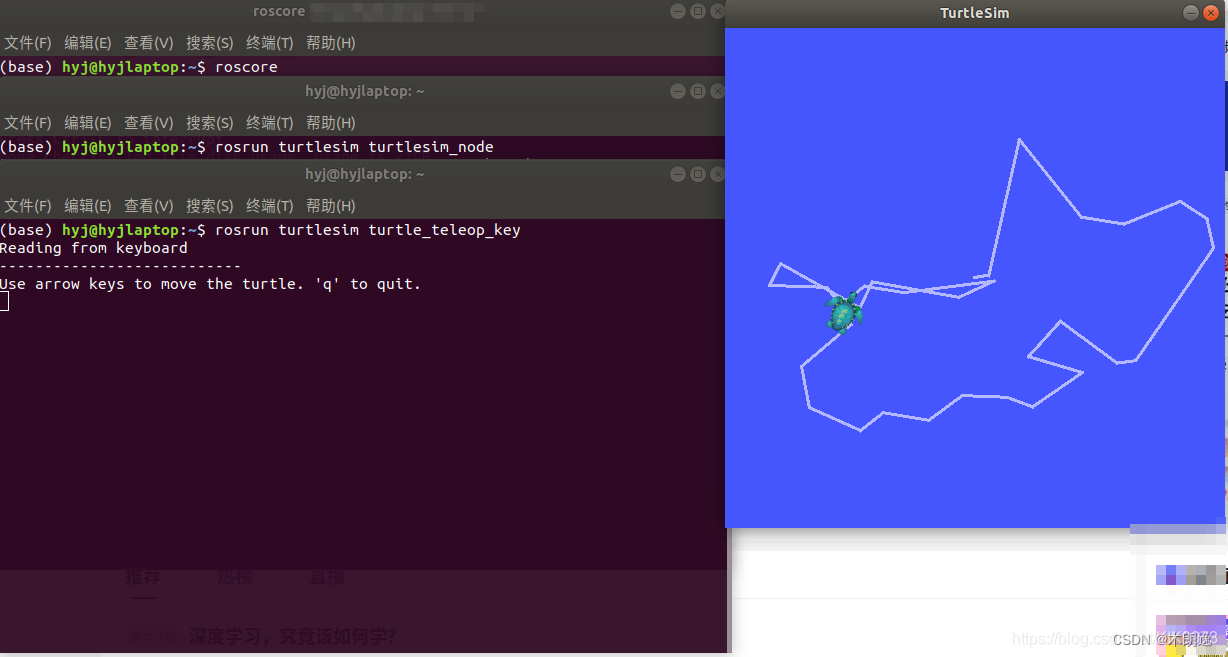Open 搜索(S) menu in turtlesim_node terminal
The height and width of the screenshot is (657, 1228).
coord(210,123)
